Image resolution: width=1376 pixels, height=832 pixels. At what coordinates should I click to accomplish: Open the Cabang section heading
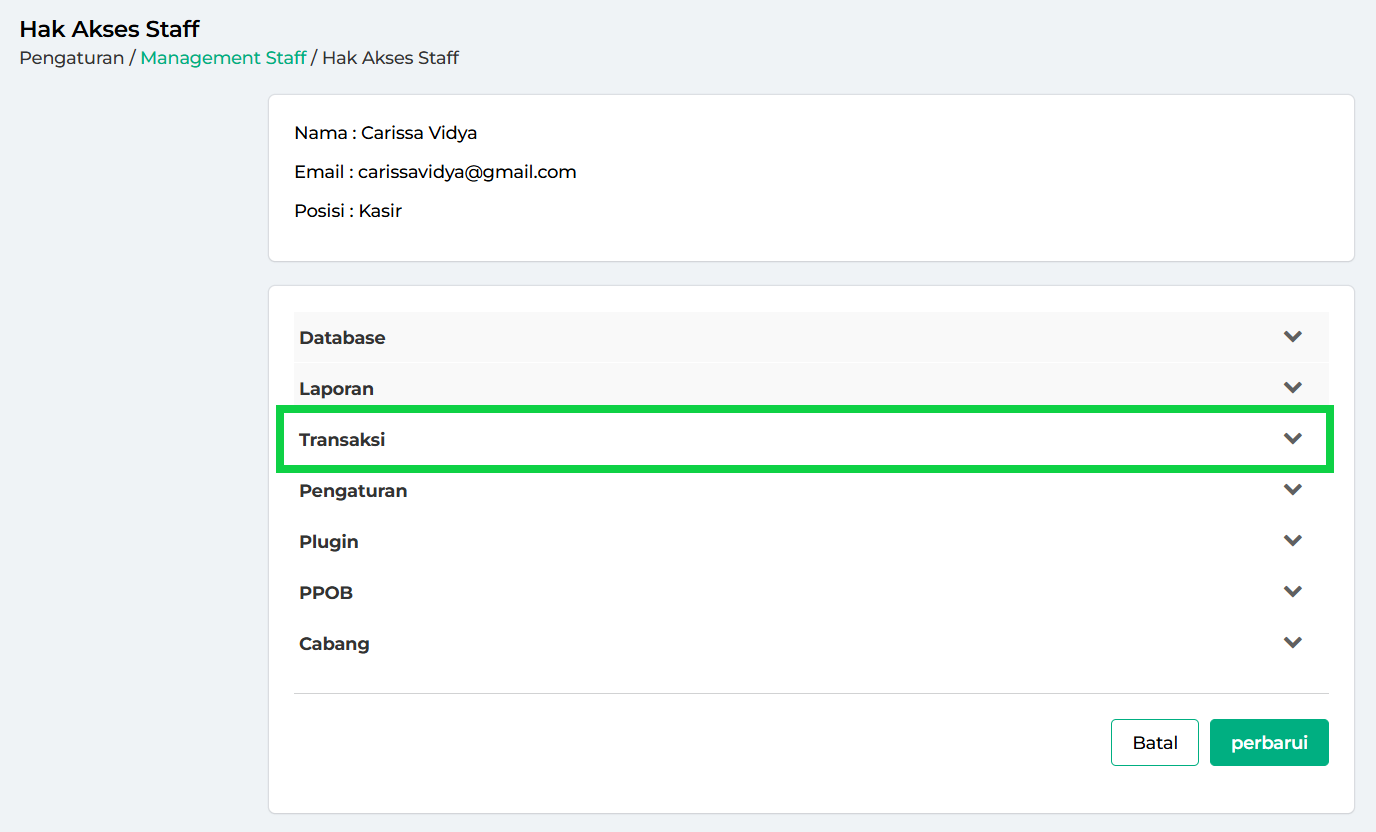334,644
